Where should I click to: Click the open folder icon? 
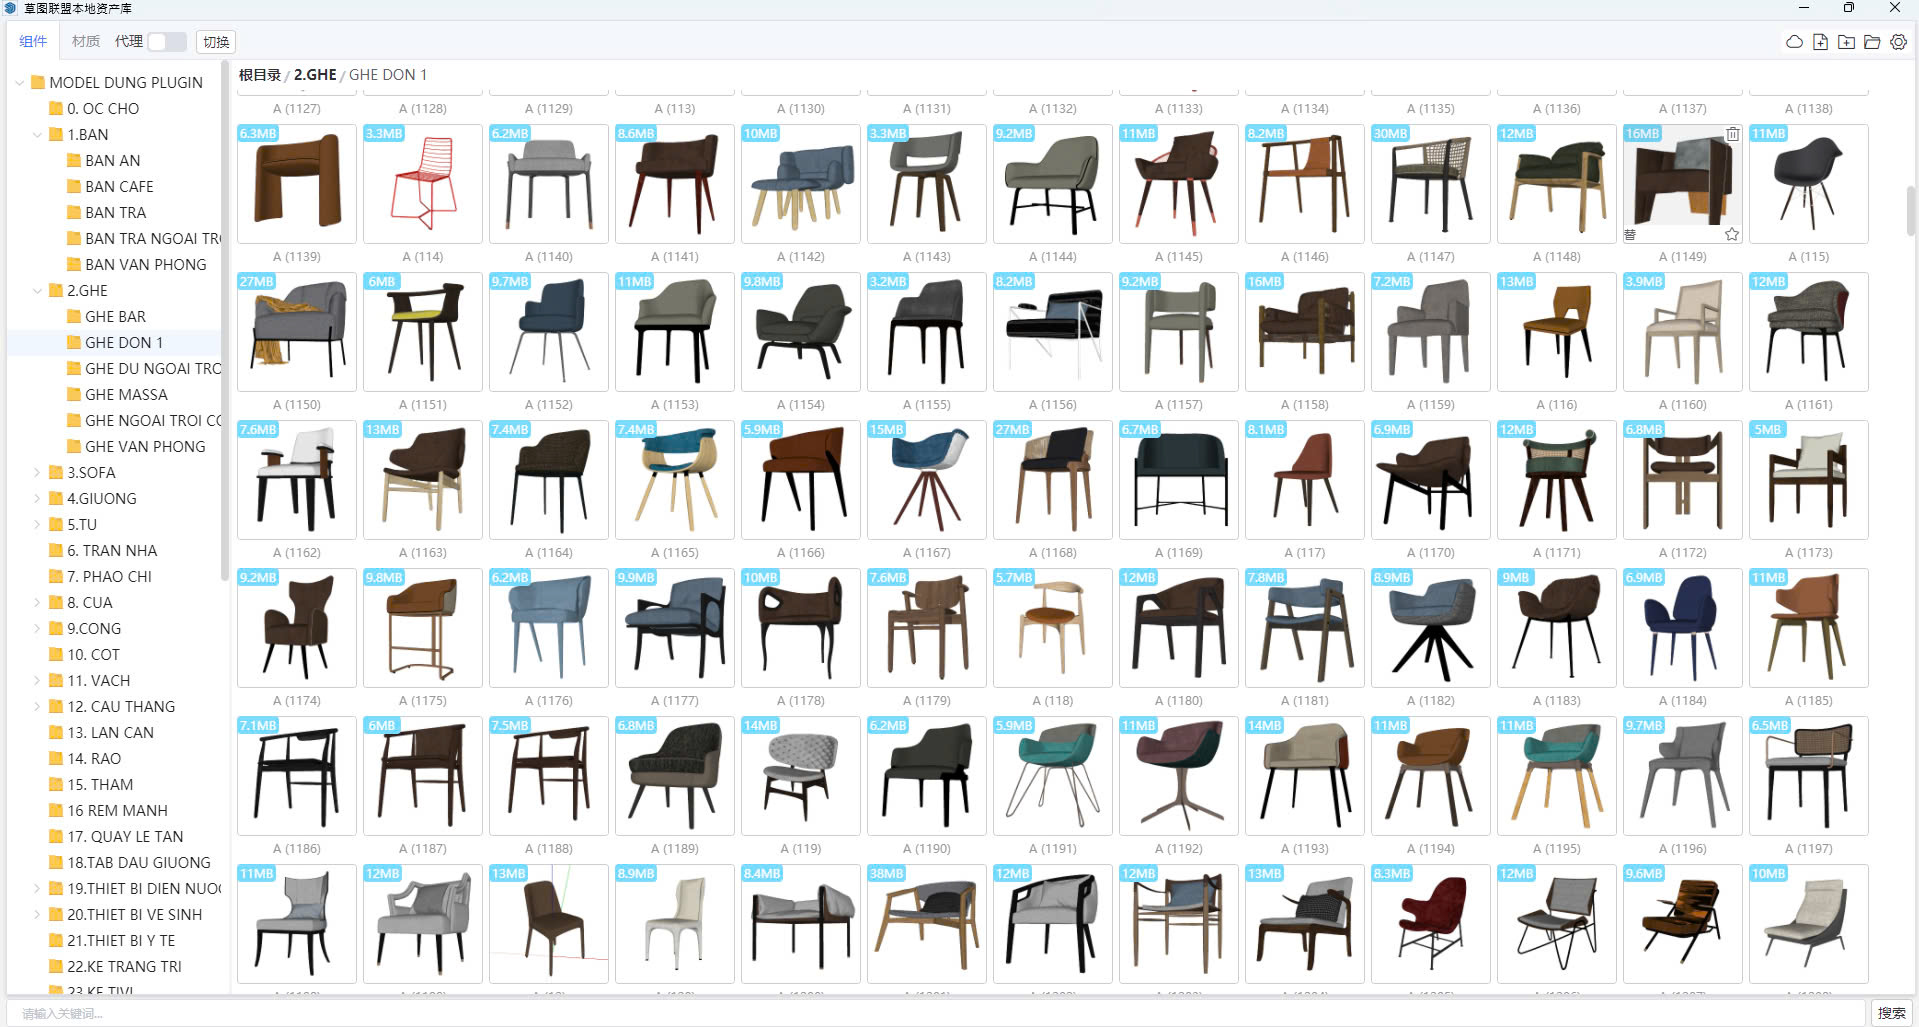[1872, 42]
